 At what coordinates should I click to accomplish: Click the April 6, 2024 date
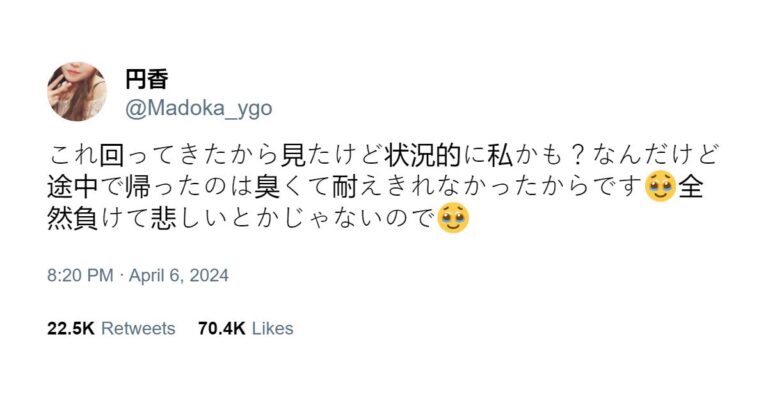179,275
